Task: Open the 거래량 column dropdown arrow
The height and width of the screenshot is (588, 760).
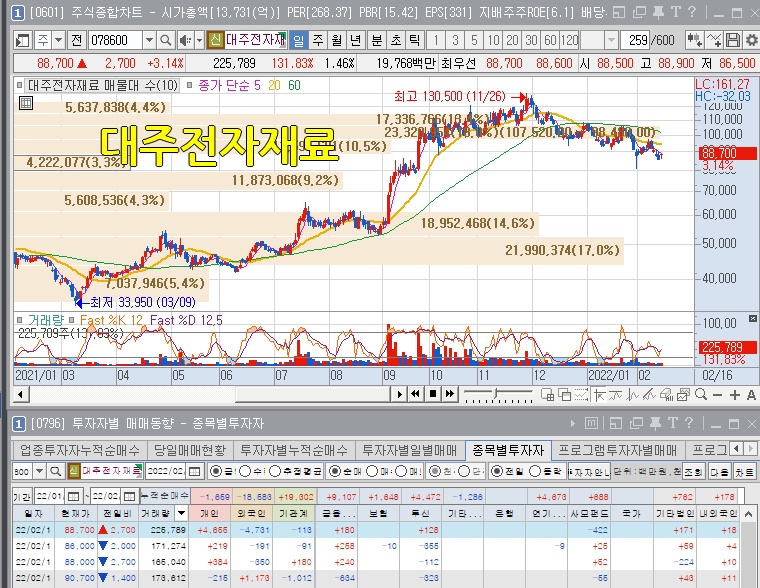Action: [181, 513]
